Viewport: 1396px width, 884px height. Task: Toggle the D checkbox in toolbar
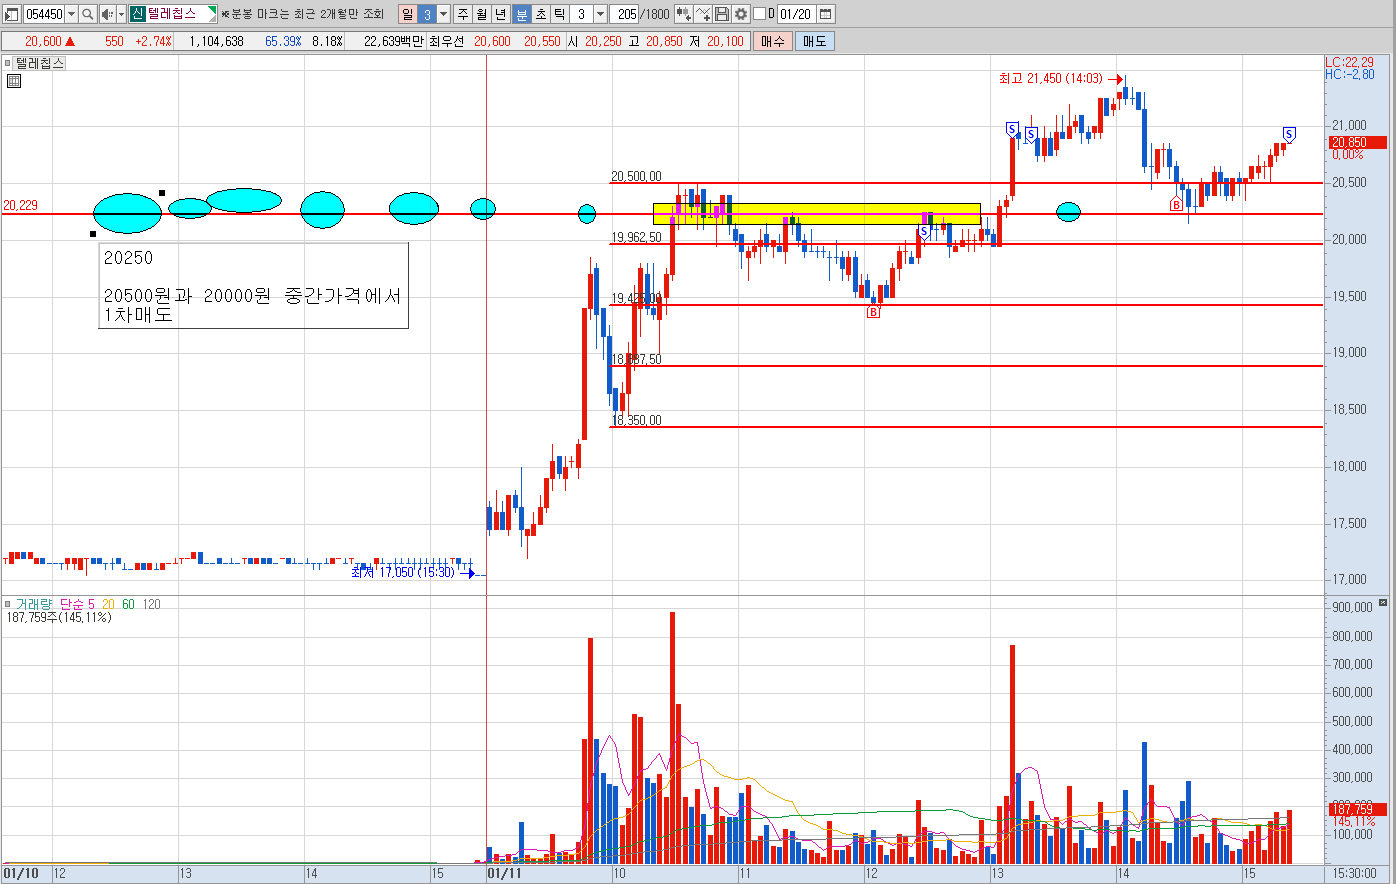759,14
